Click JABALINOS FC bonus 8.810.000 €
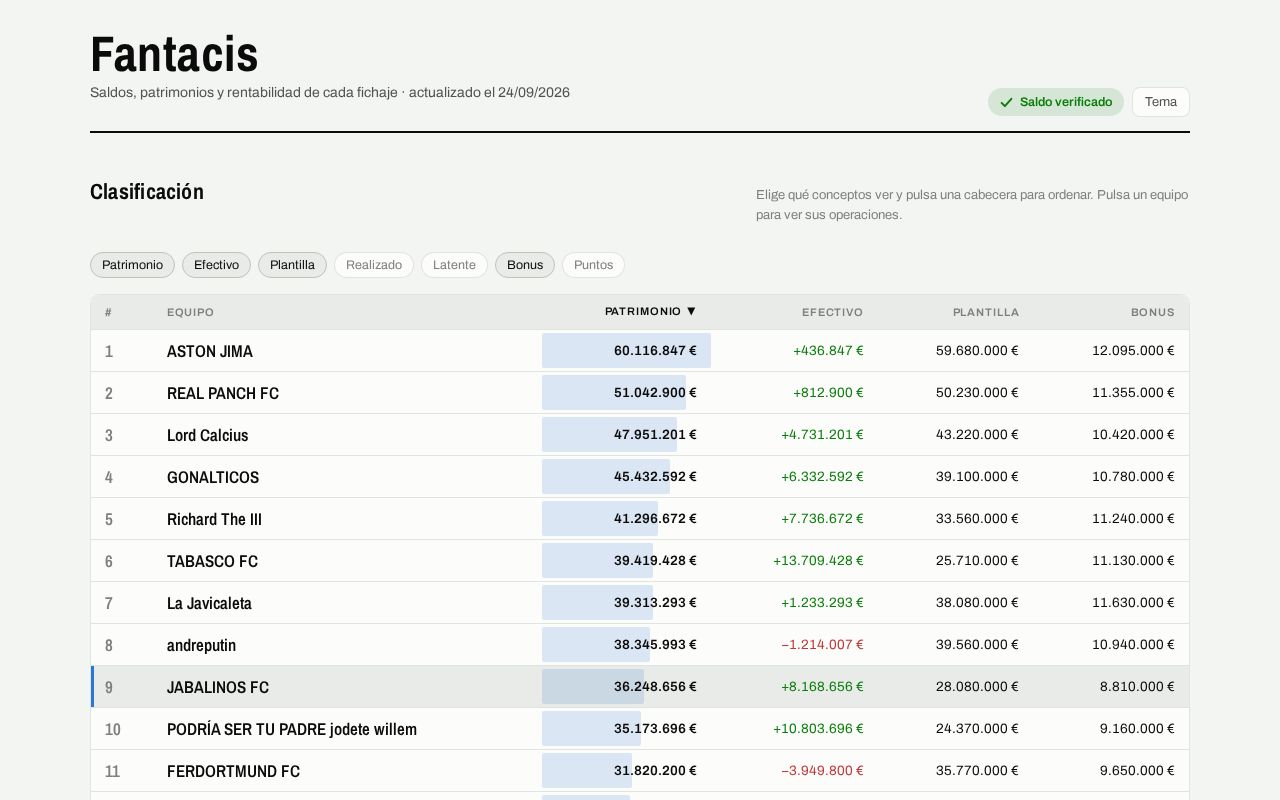 [1137, 687]
